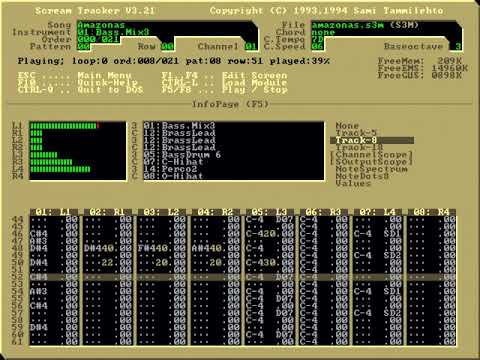Click the FreeGUS 0898K status readout
Image resolution: width=480 pixels, height=360 pixels.
tap(420, 76)
